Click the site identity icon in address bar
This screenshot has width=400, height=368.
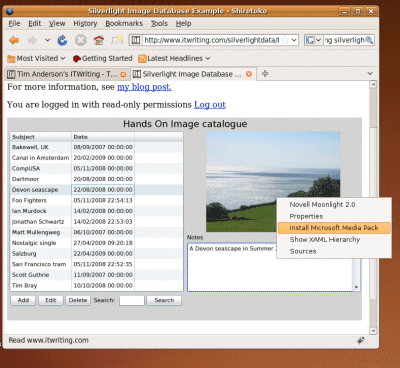point(136,40)
